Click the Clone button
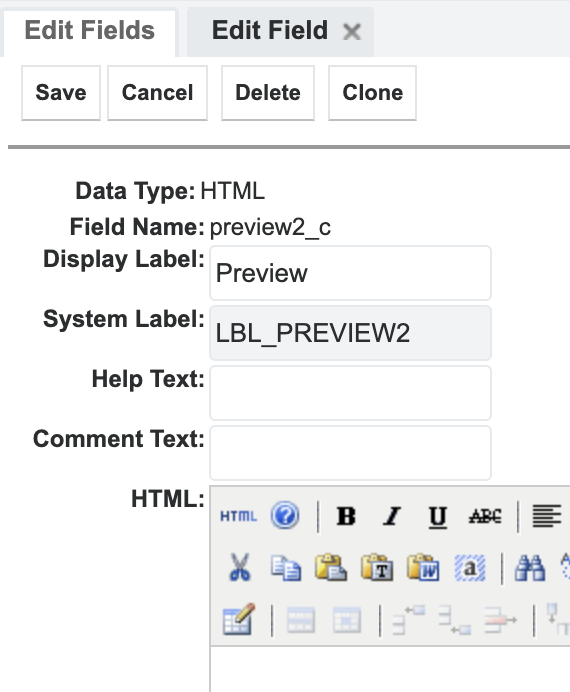Viewport: 570px width, 692px height. pyautogui.click(x=372, y=93)
